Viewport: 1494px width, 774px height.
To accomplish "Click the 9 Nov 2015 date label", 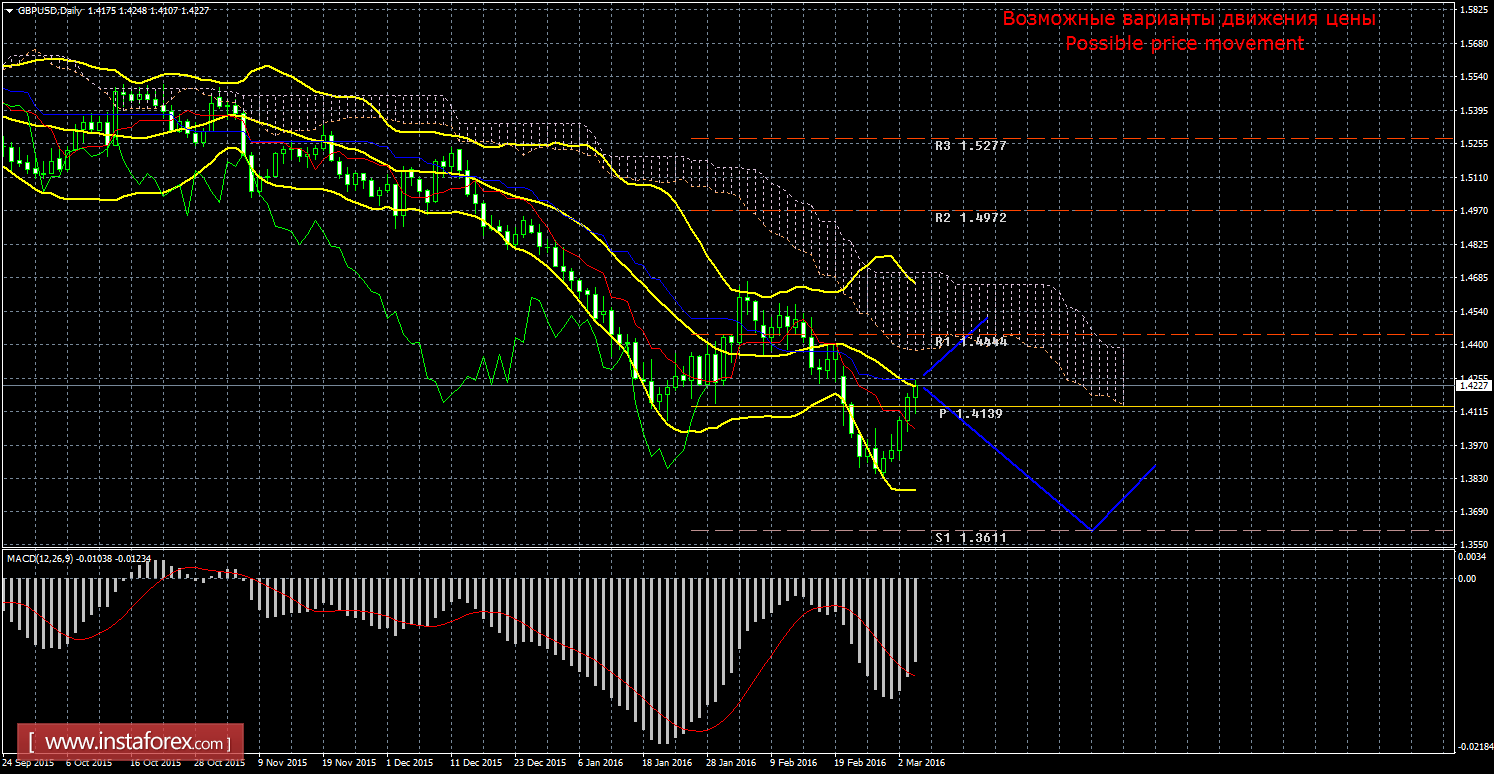I will [281, 762].
